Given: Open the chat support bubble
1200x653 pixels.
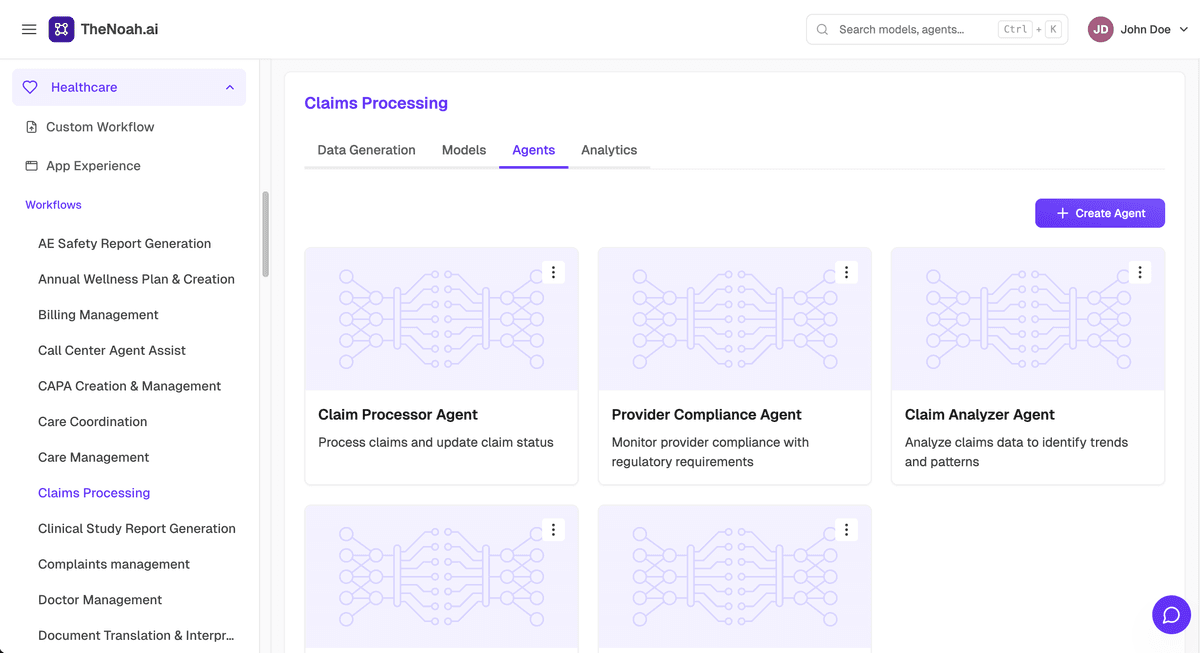Looking at the screenshot, I should click(x=1172, y=615).
